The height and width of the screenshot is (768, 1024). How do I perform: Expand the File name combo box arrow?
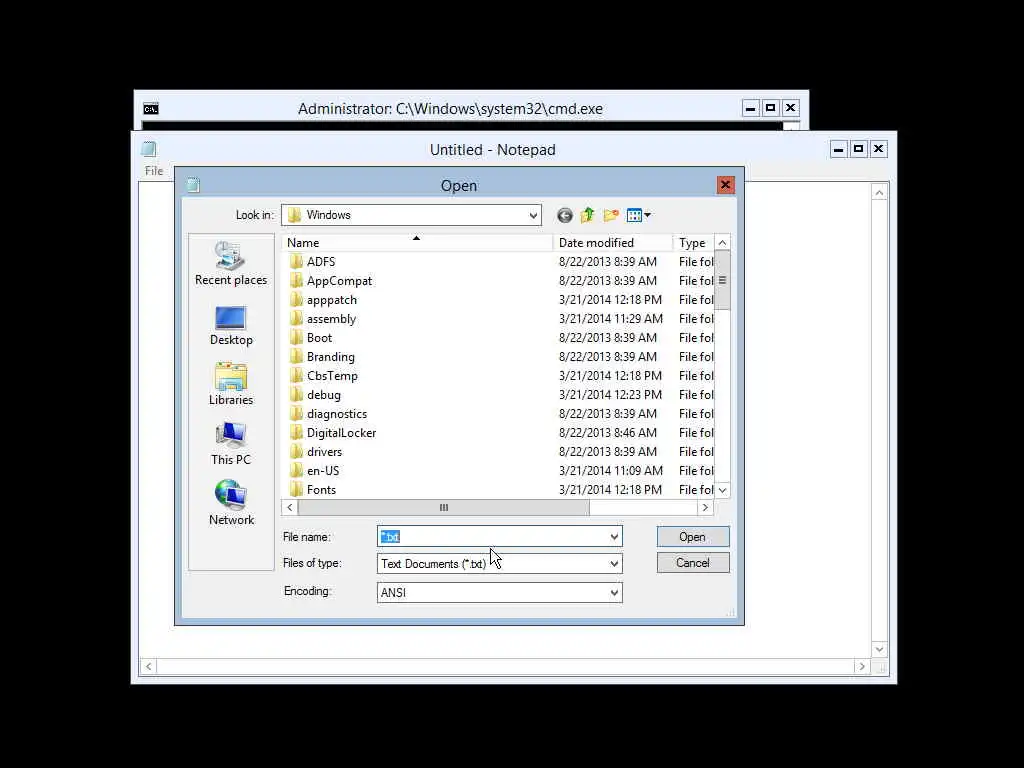(614, 537)
